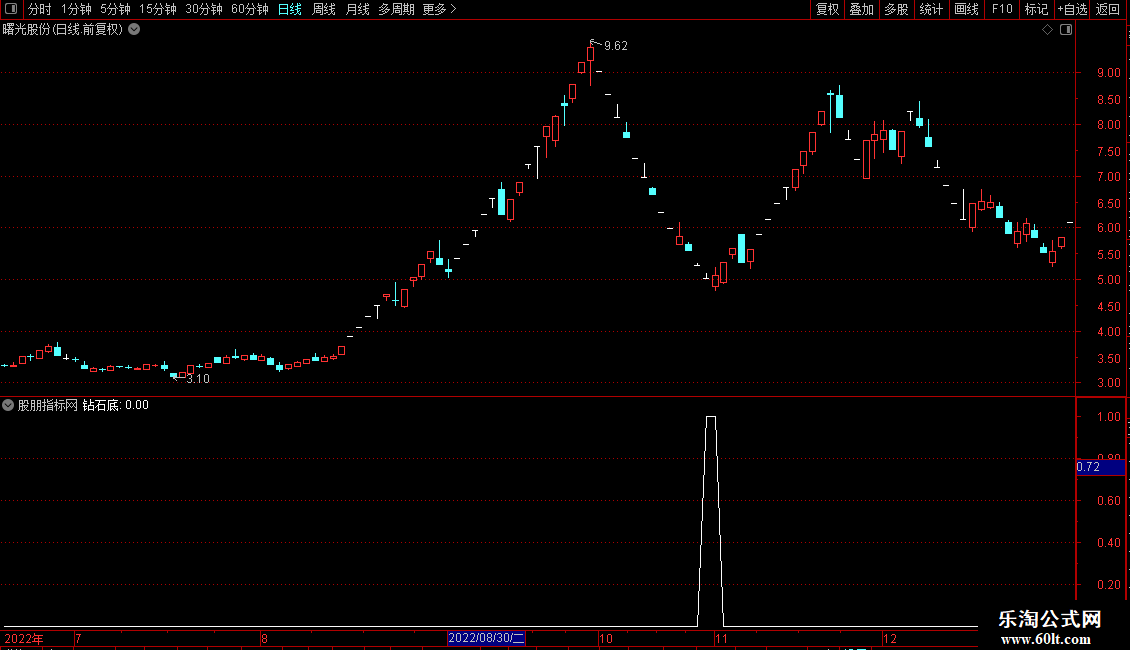Add stock with +自选 button

pos(1072,9)
